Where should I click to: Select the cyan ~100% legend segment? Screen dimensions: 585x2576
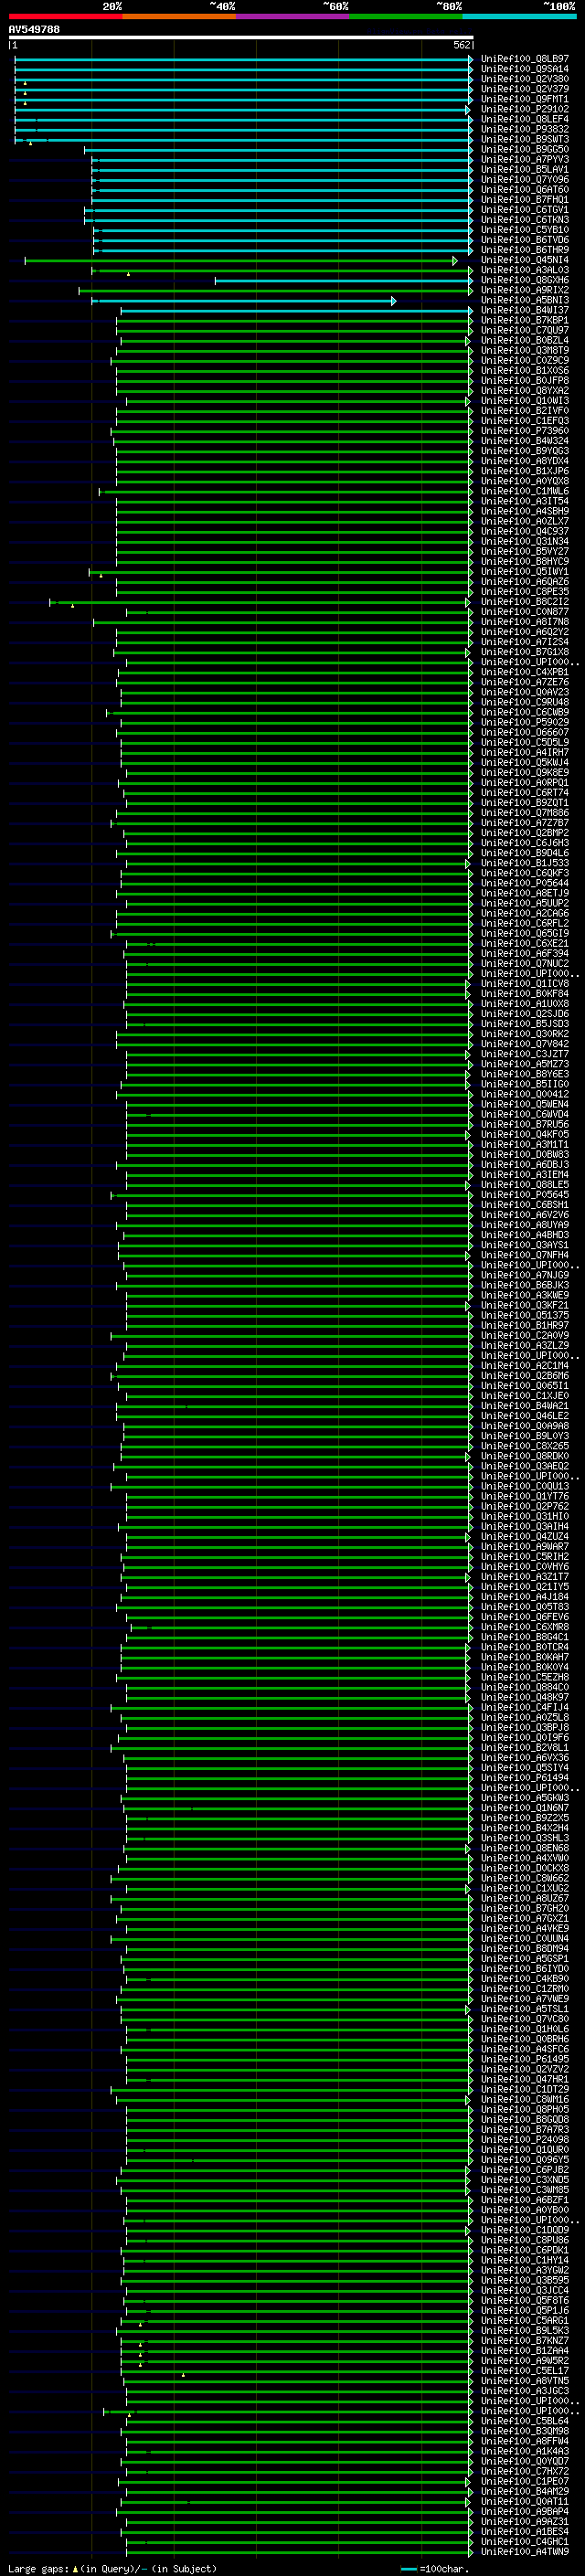click(x=519, y=16)
